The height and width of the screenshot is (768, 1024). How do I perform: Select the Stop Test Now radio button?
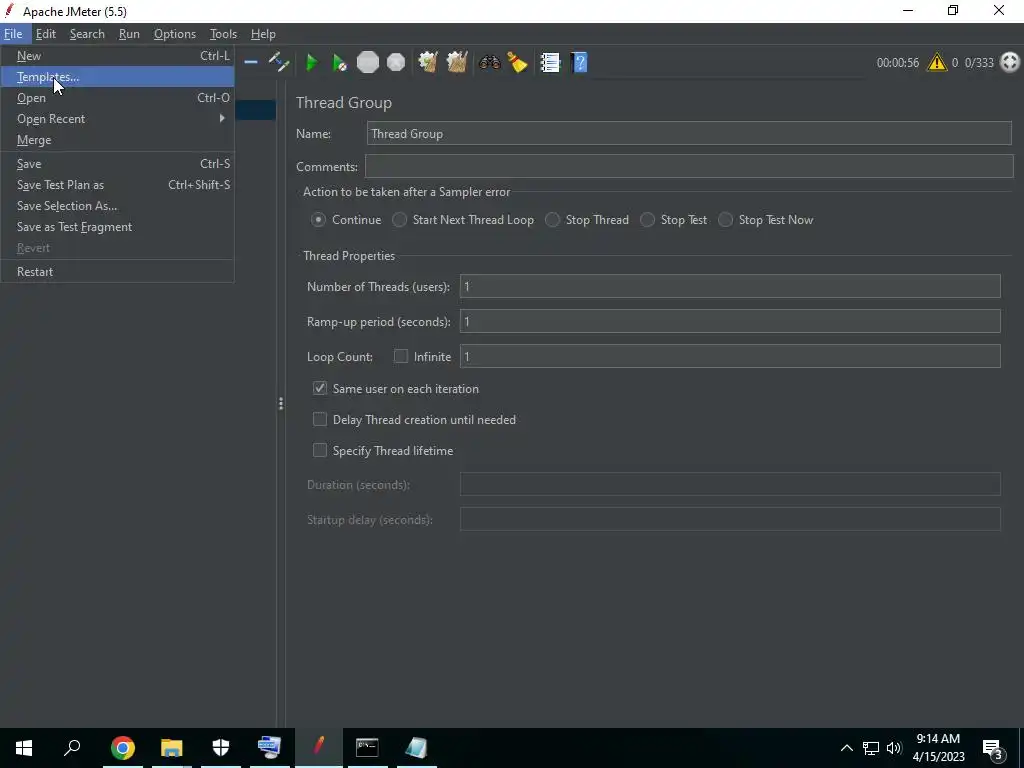click(725, 220)
